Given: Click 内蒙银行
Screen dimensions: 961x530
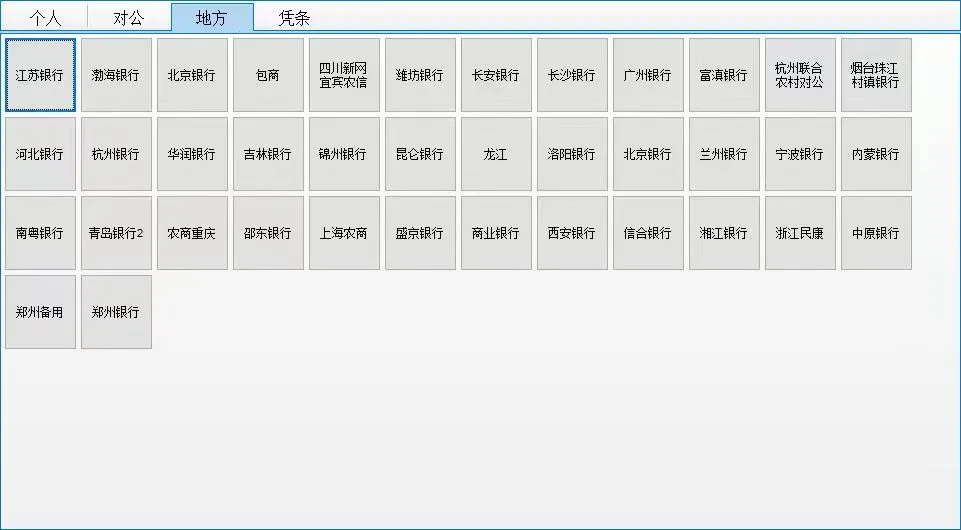Looking at the screenshot, I should (x=876, y=154).
